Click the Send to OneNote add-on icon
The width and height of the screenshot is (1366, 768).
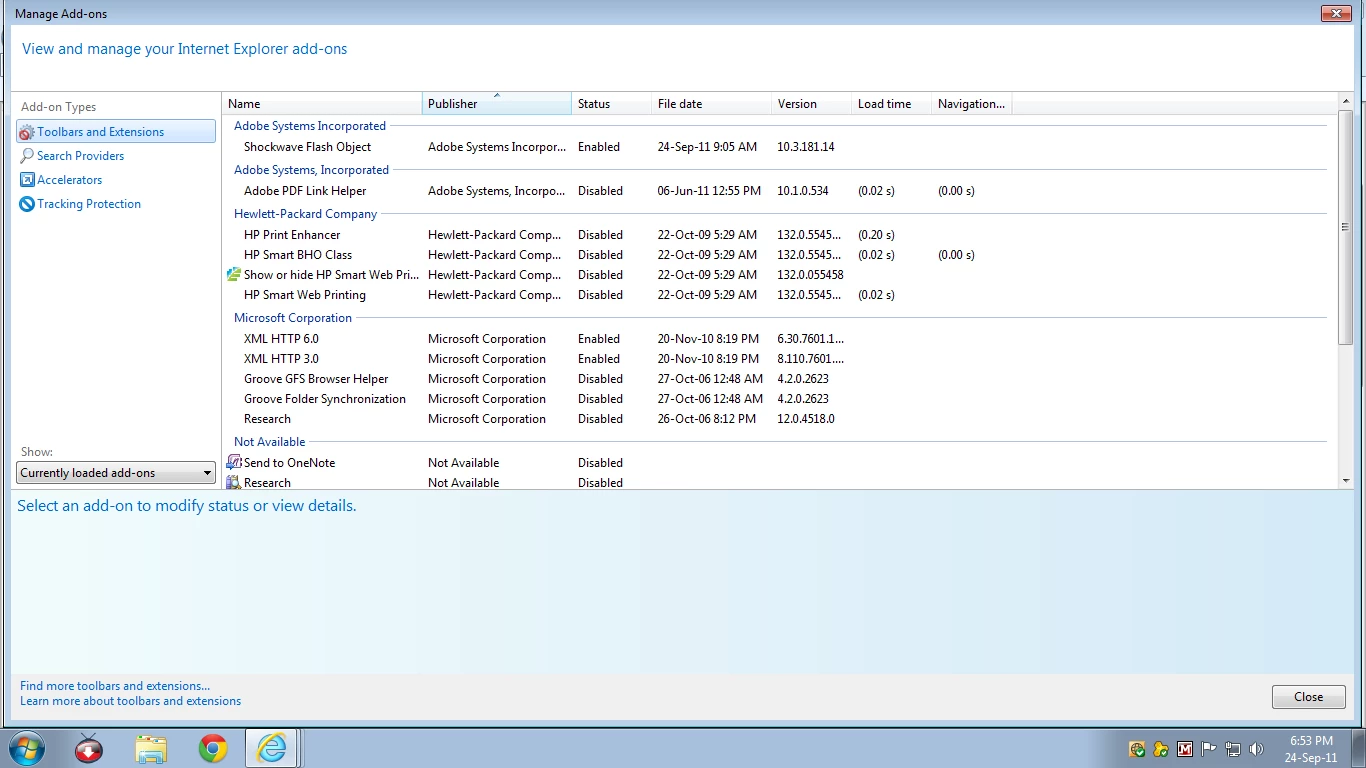(x=234, y=462)
